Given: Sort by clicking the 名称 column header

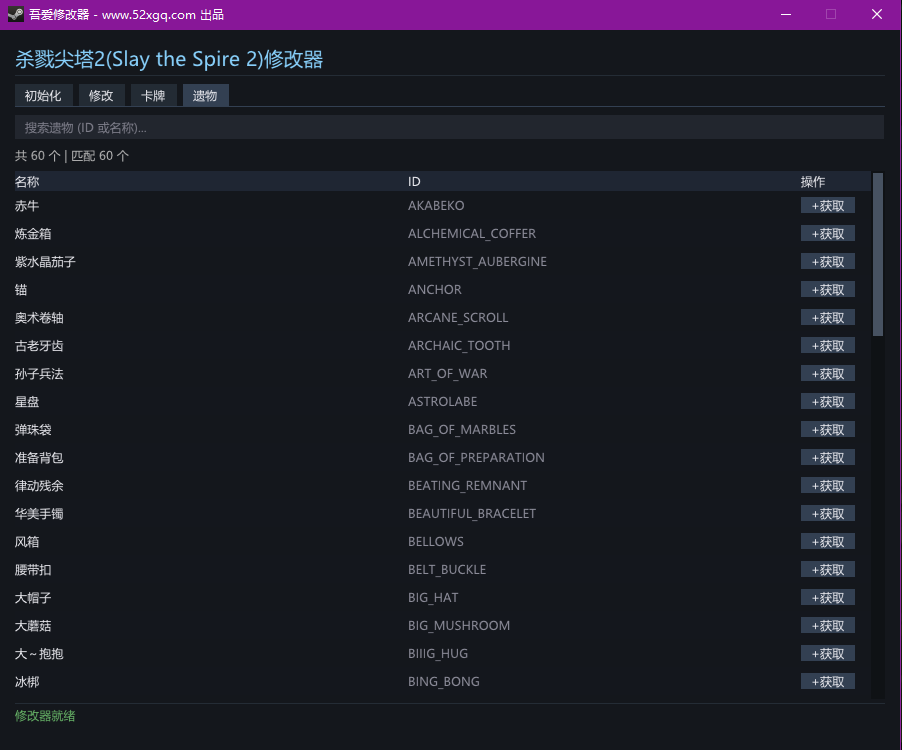Looking at the screenshot, I should pyautogui.click(x=27, y=182).
